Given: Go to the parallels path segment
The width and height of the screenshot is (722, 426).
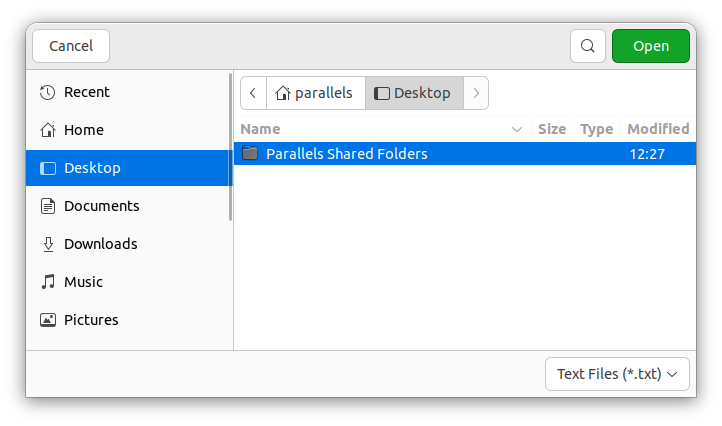Looking at the screenshot, I should tap(315, 93).
